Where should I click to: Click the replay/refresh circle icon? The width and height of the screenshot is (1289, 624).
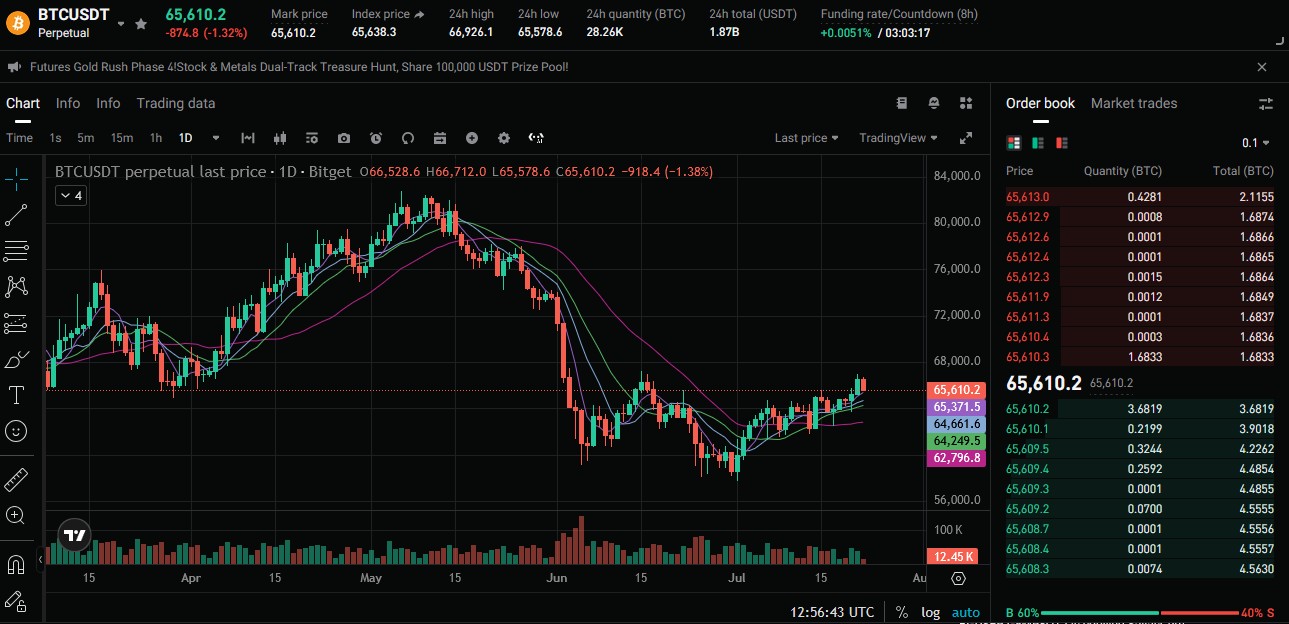[408, 138]
